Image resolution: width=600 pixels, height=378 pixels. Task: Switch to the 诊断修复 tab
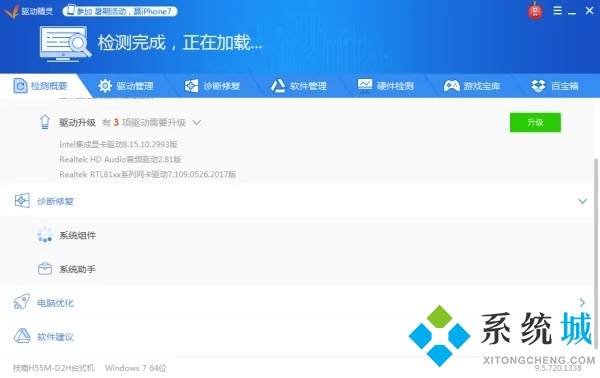click(x=212, y=86)
